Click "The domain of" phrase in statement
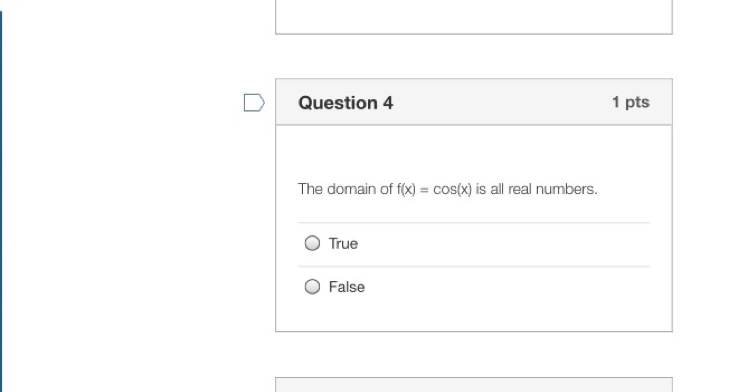This screenshot has width=748, height=392. click(x=345, y=189)
